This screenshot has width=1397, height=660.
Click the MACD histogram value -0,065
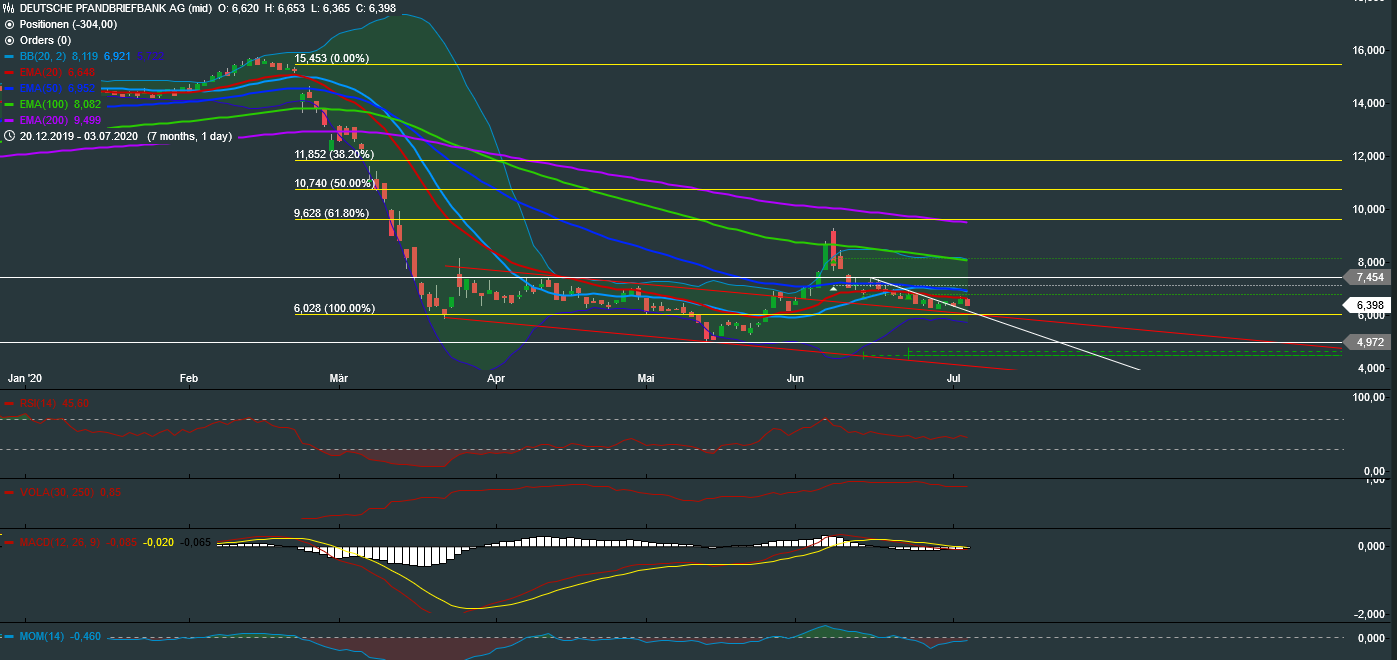click(x=197, y=542)
